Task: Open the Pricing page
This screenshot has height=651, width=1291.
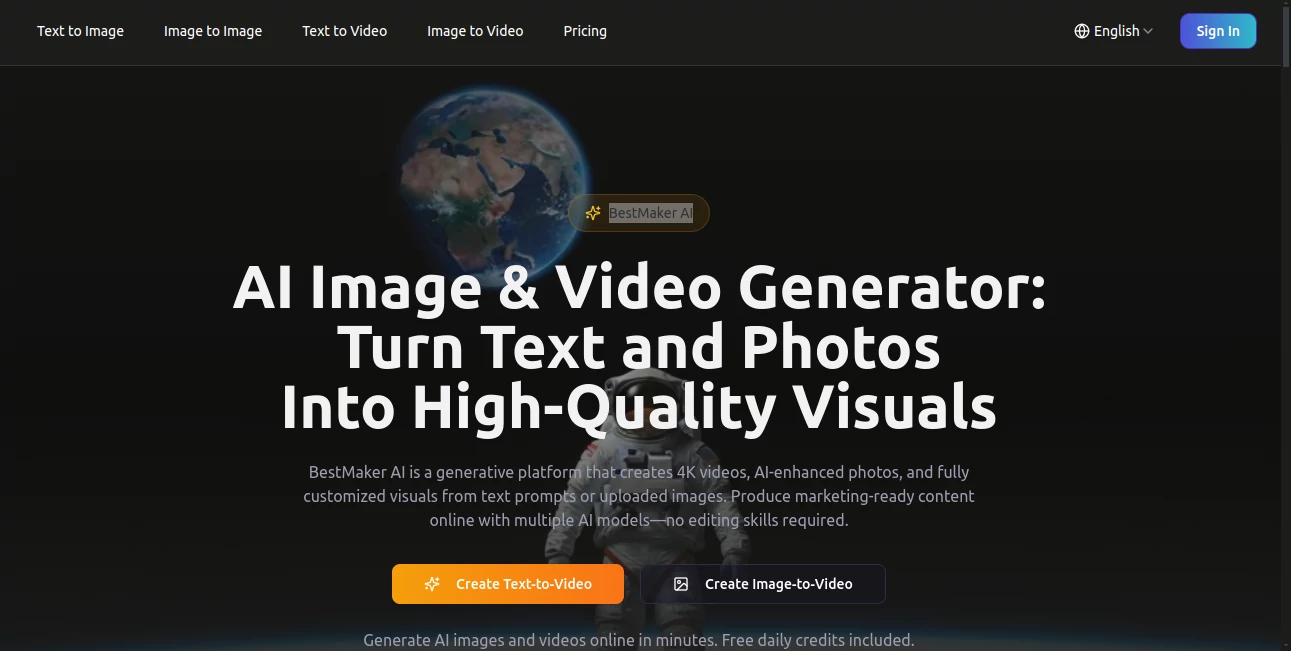Action: coord(585,31)
